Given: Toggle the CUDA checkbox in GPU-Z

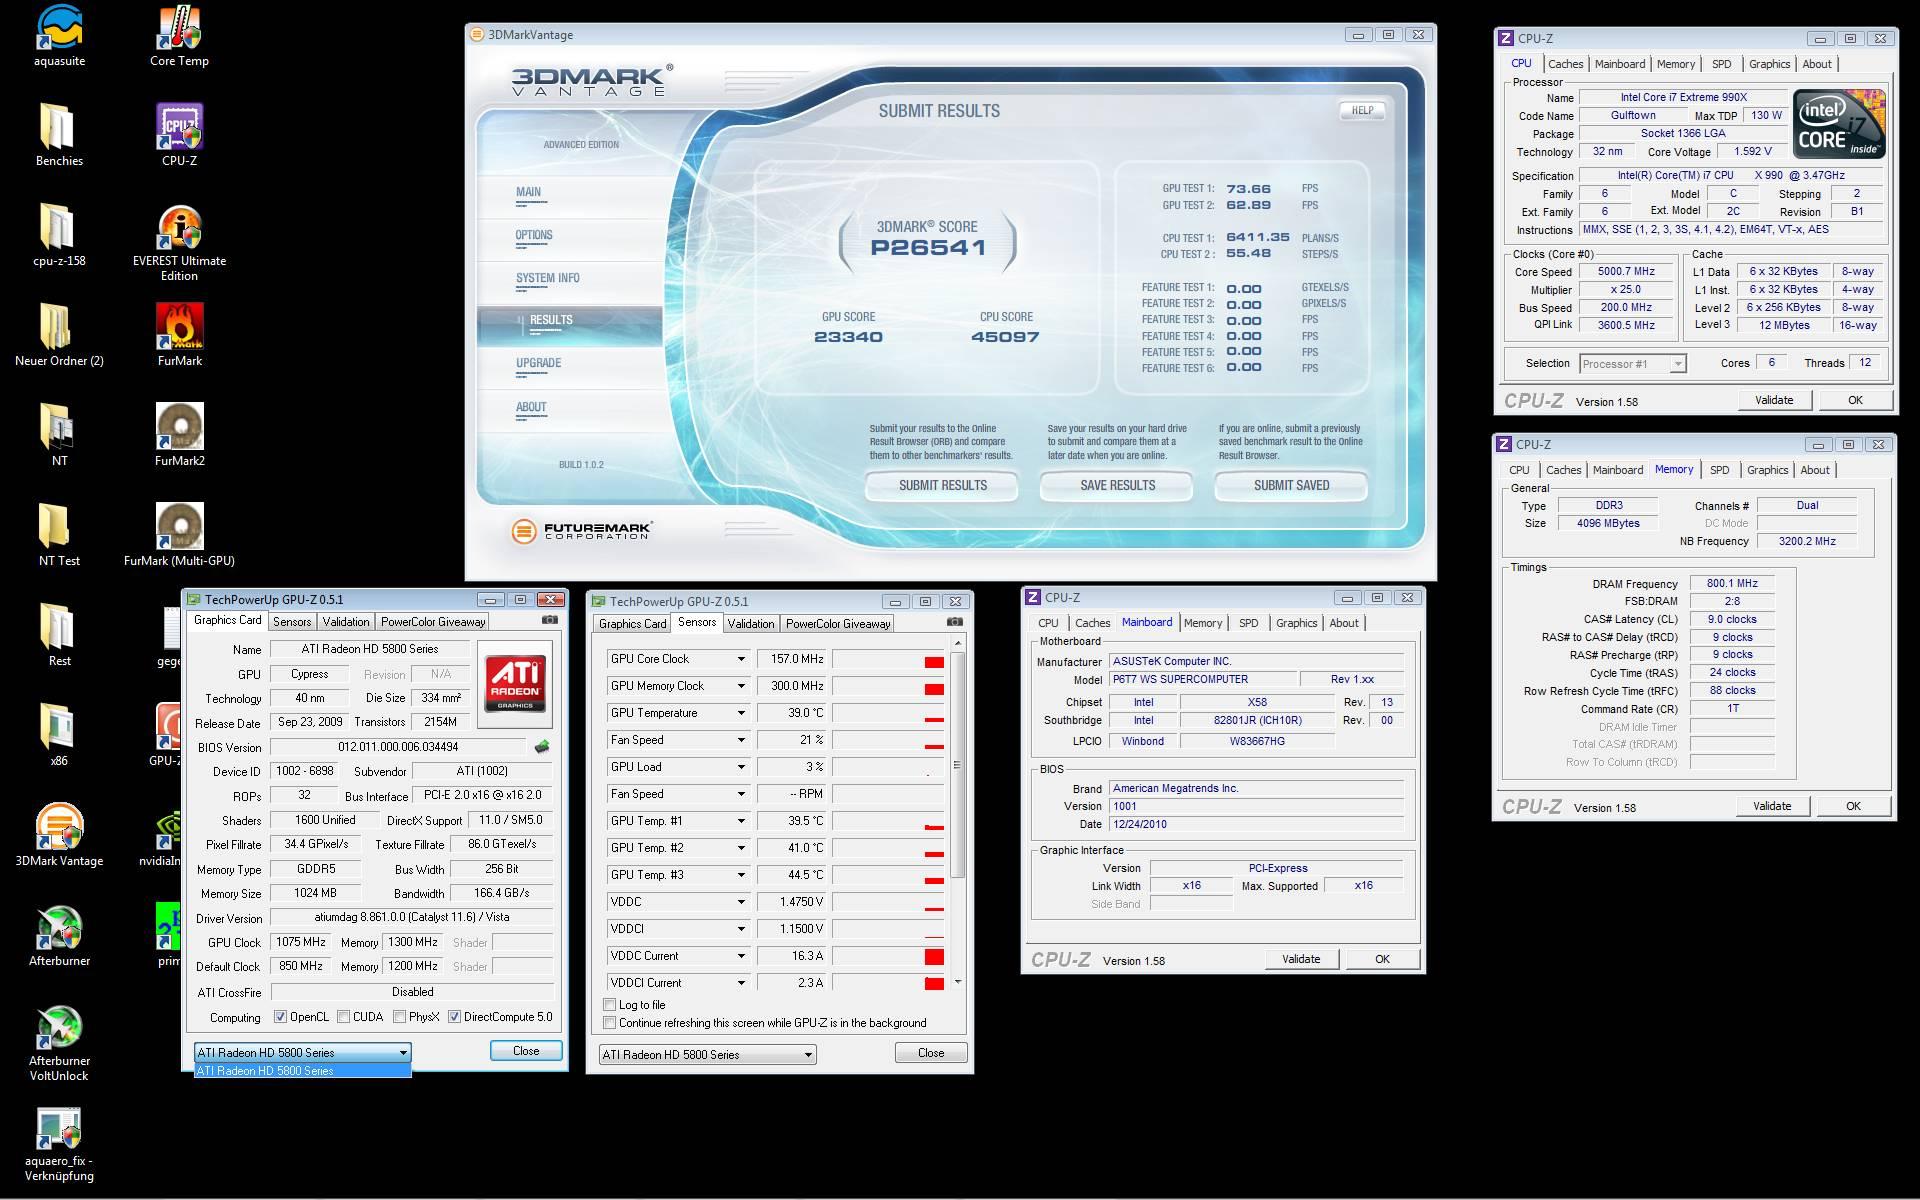Looking at the screenshot, I should [343, 1017].
